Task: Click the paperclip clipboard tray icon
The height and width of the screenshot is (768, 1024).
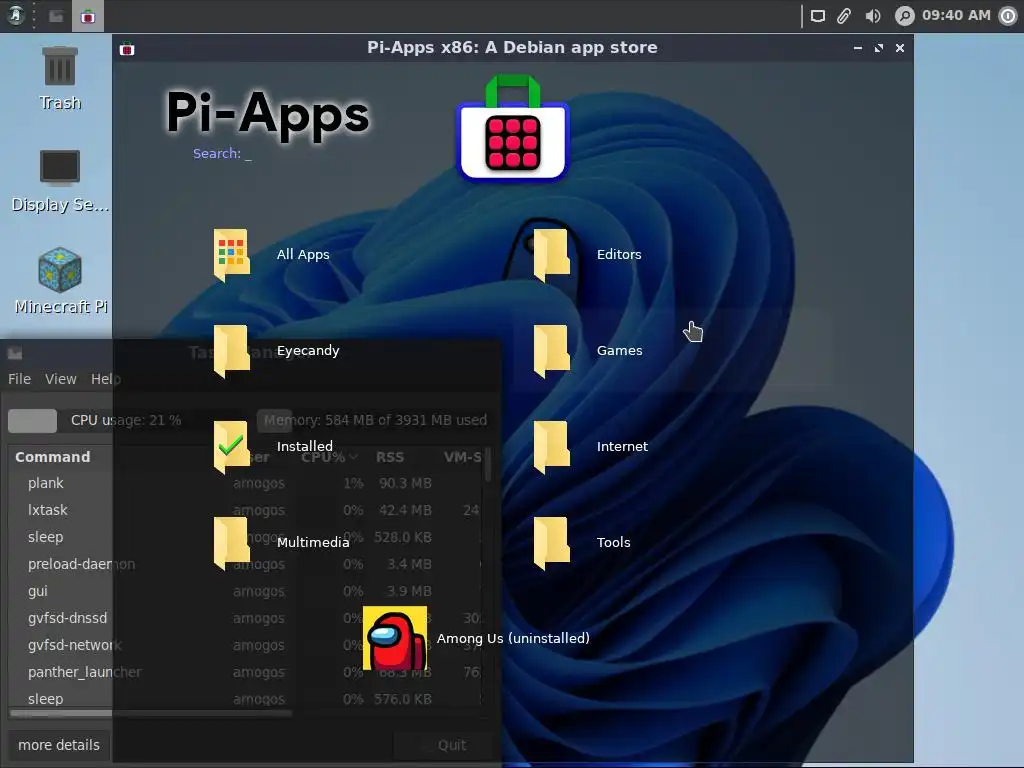Action: click(x=844, y=16)
